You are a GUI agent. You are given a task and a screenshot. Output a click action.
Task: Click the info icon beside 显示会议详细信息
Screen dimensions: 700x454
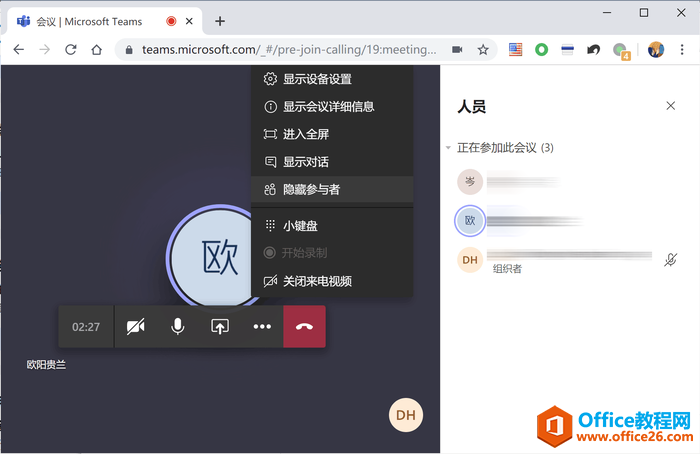[x=270, y=107]
